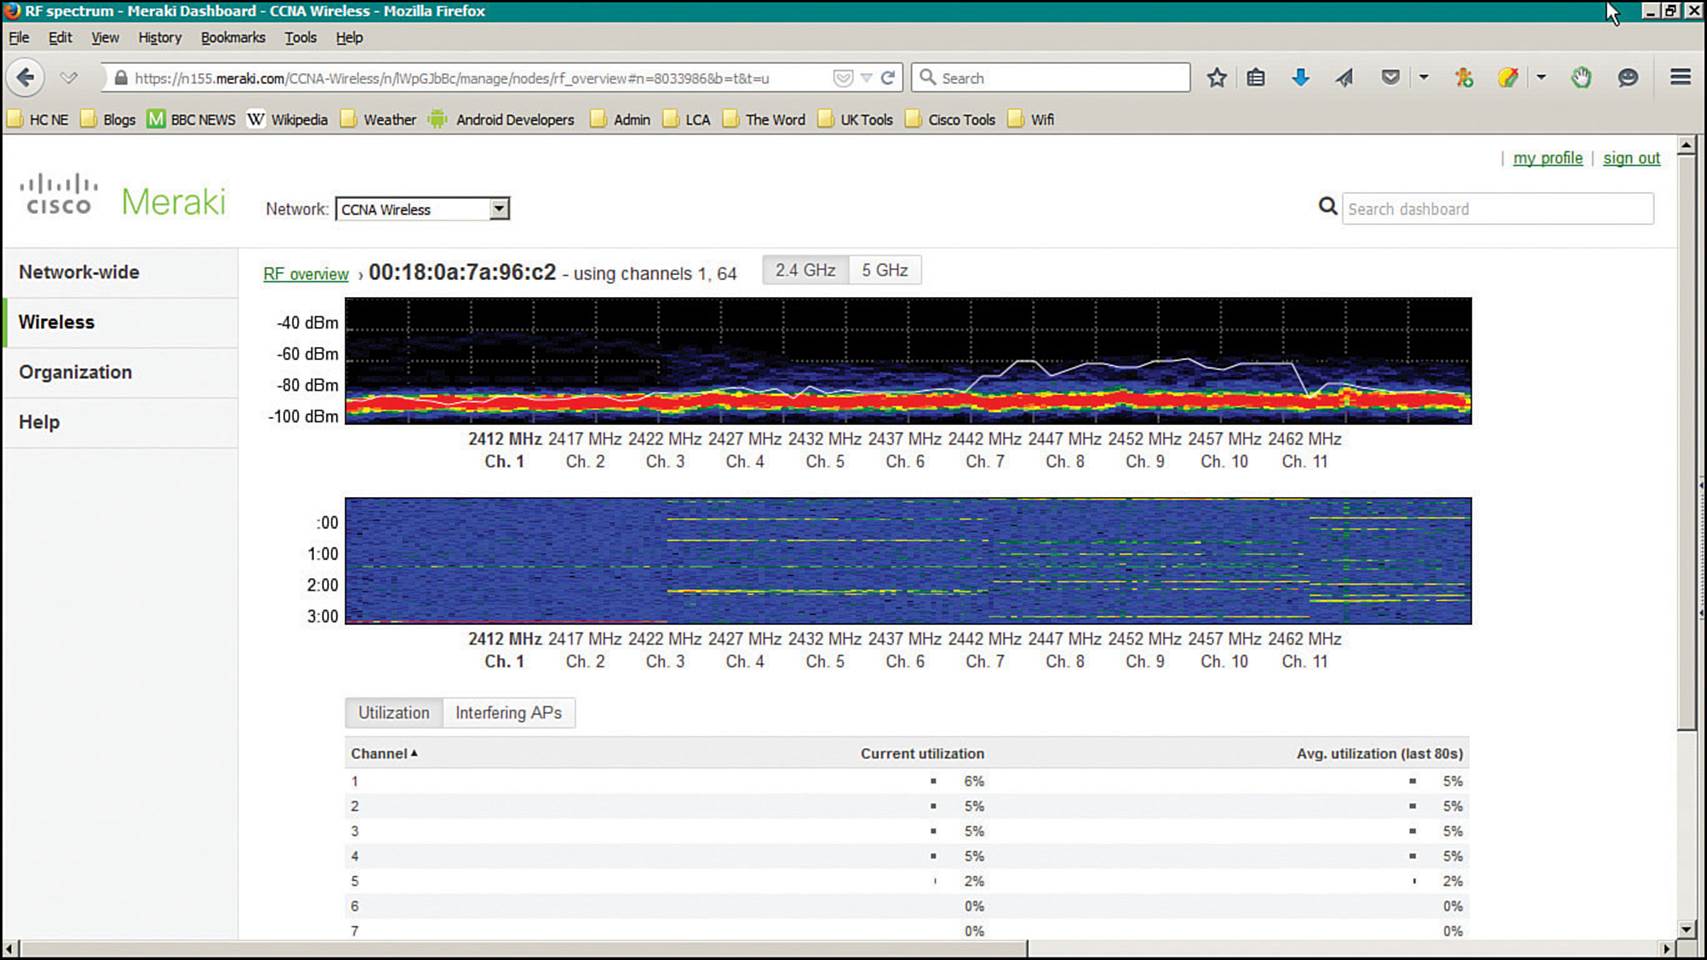Image resolution: width=1707 pixels, height=960 pixels.
Task: Open the Wifi bookmark folder
Action: click(x=1031, y=119)
